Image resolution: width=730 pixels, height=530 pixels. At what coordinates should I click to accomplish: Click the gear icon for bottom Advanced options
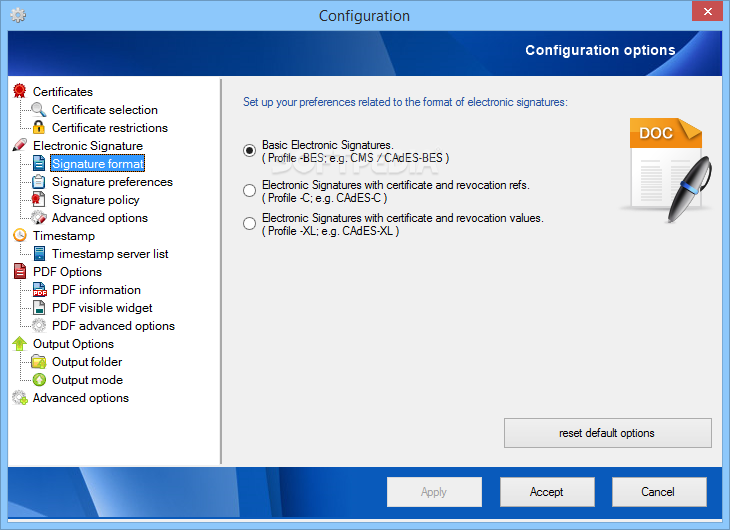[20, 397]
